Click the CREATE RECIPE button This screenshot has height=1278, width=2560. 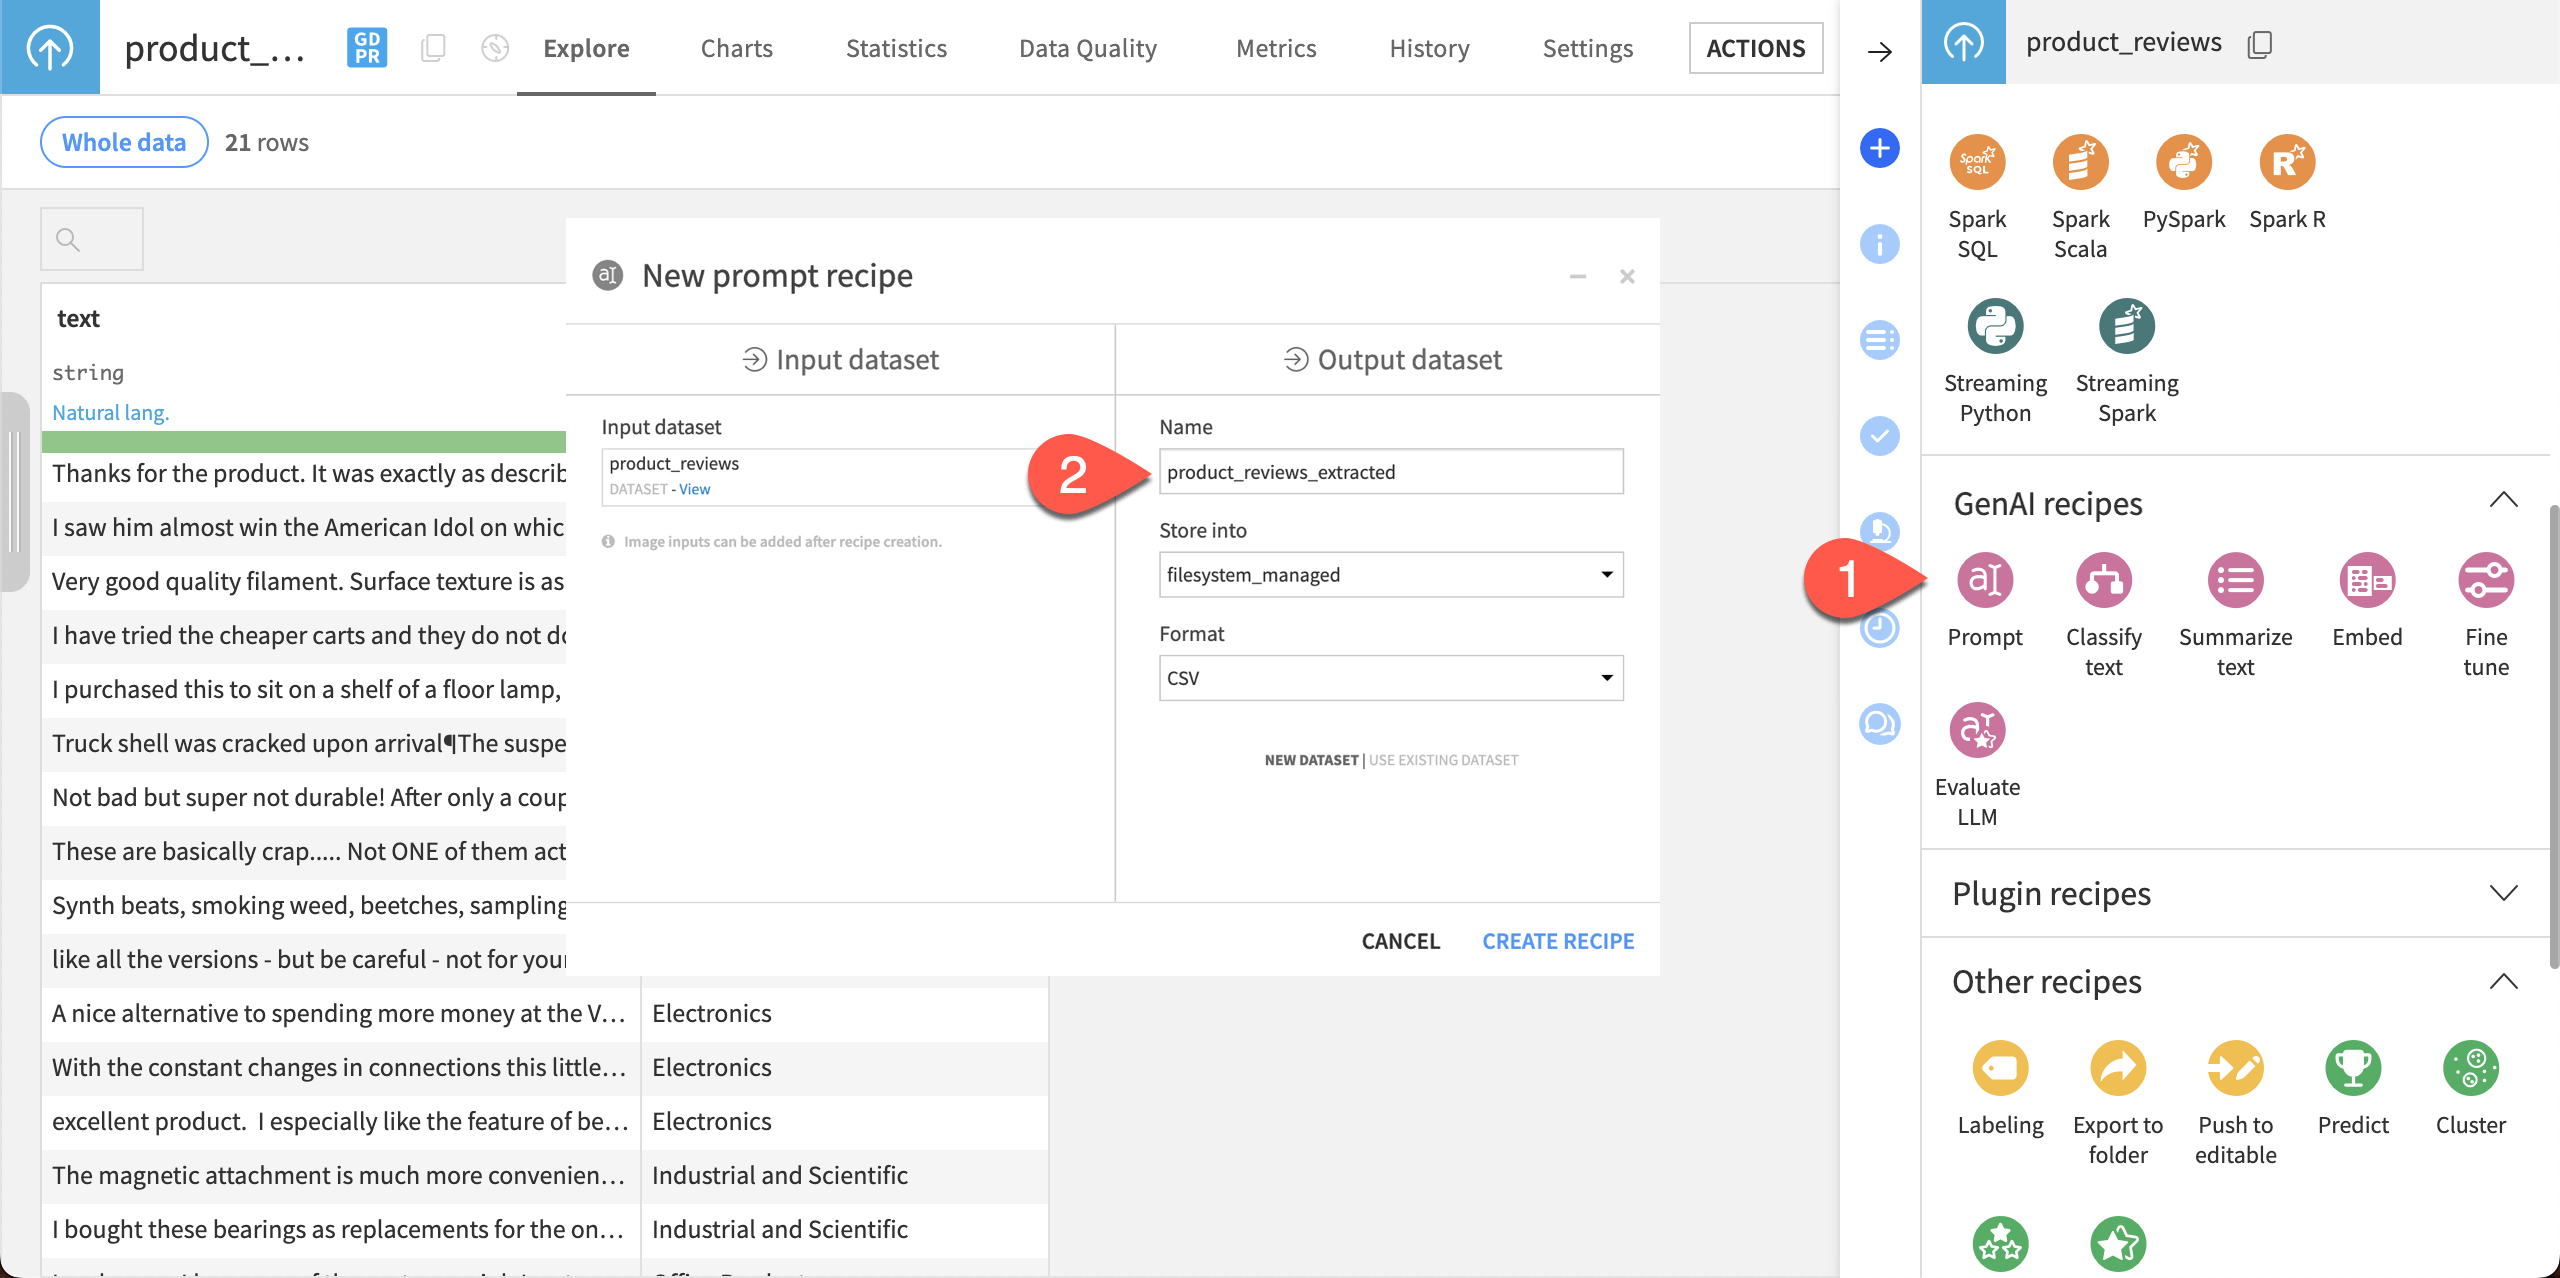tap(1558, 940)
